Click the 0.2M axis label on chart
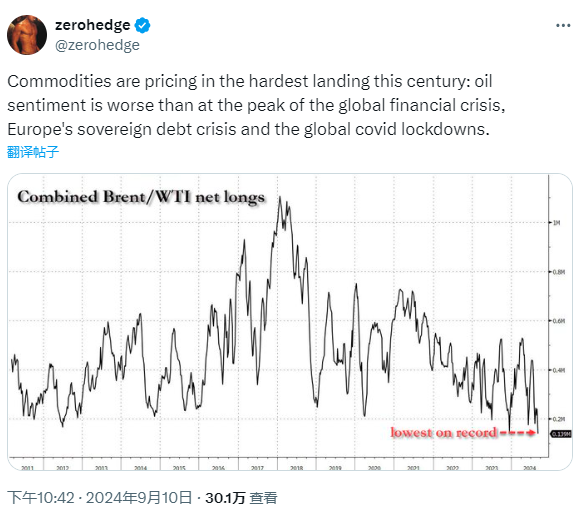588x523 pixels. [x=558, y=419]
